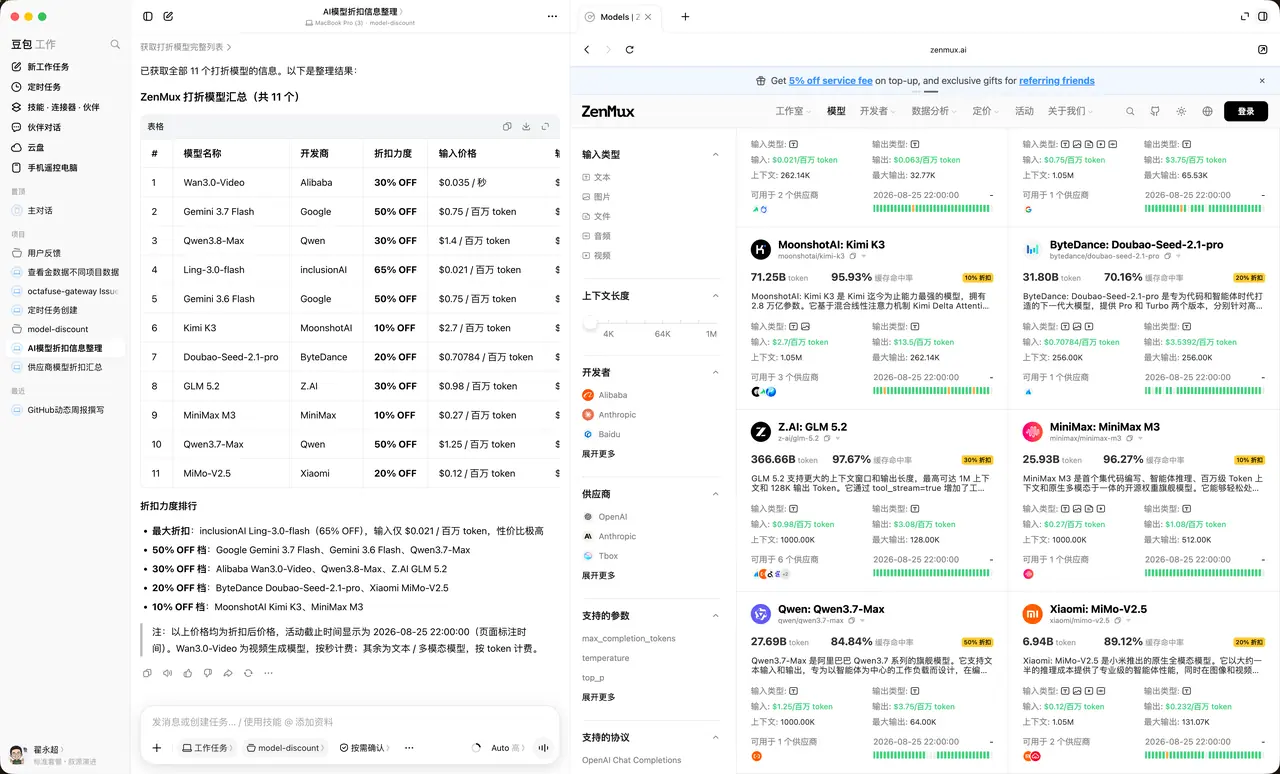Click the 按需确认 chip in the message box

click(364, 748)
